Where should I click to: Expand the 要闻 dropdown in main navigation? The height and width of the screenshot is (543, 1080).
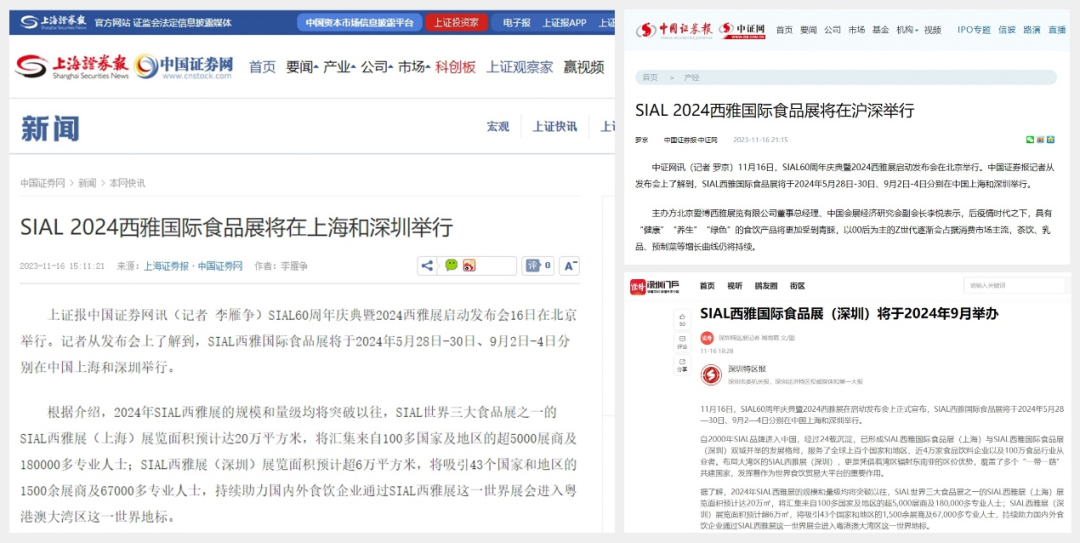click(x=302, y=67)
